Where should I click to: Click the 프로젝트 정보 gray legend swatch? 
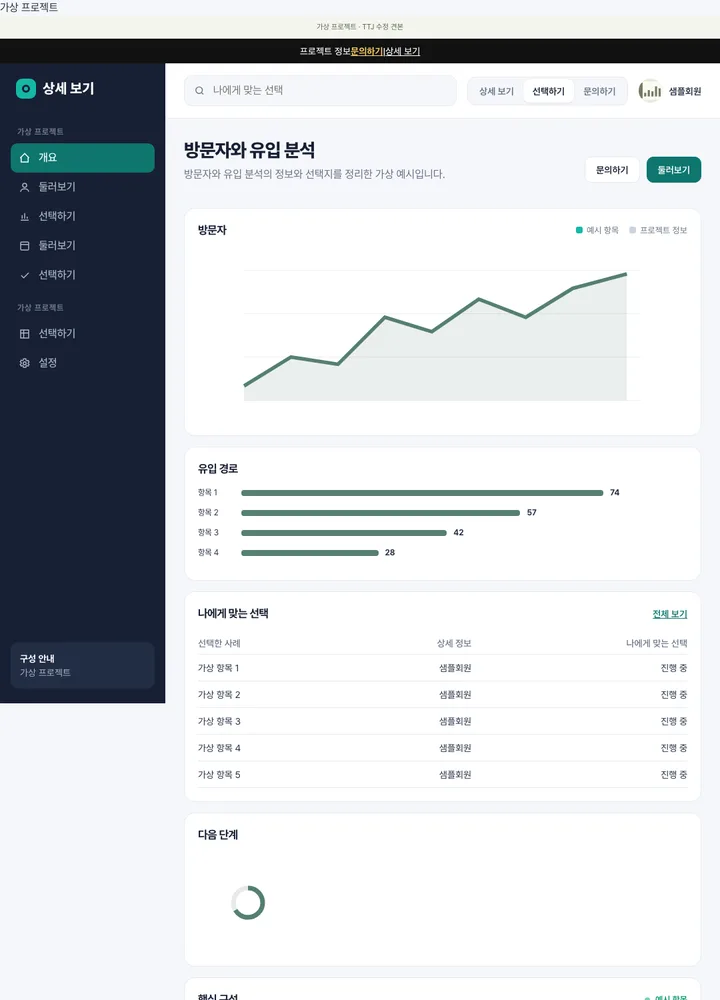click(x=633, y=230)
